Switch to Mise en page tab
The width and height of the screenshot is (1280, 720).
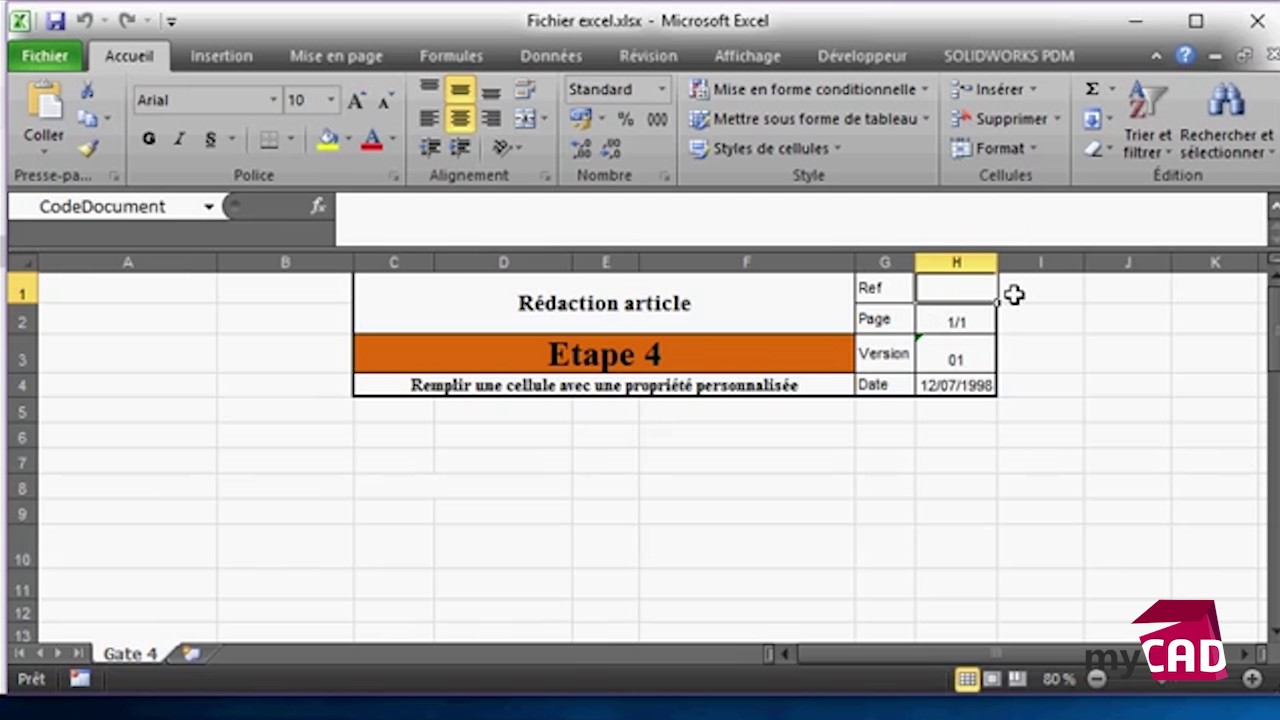pos(336,56)
